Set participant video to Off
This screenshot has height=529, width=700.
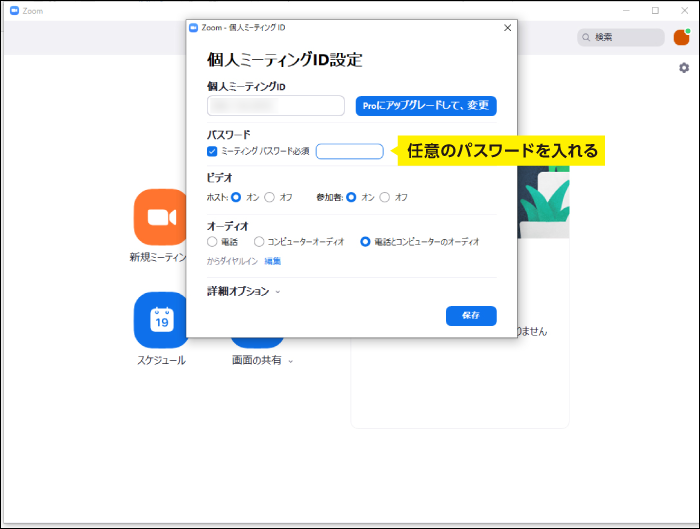coord(384,197)
